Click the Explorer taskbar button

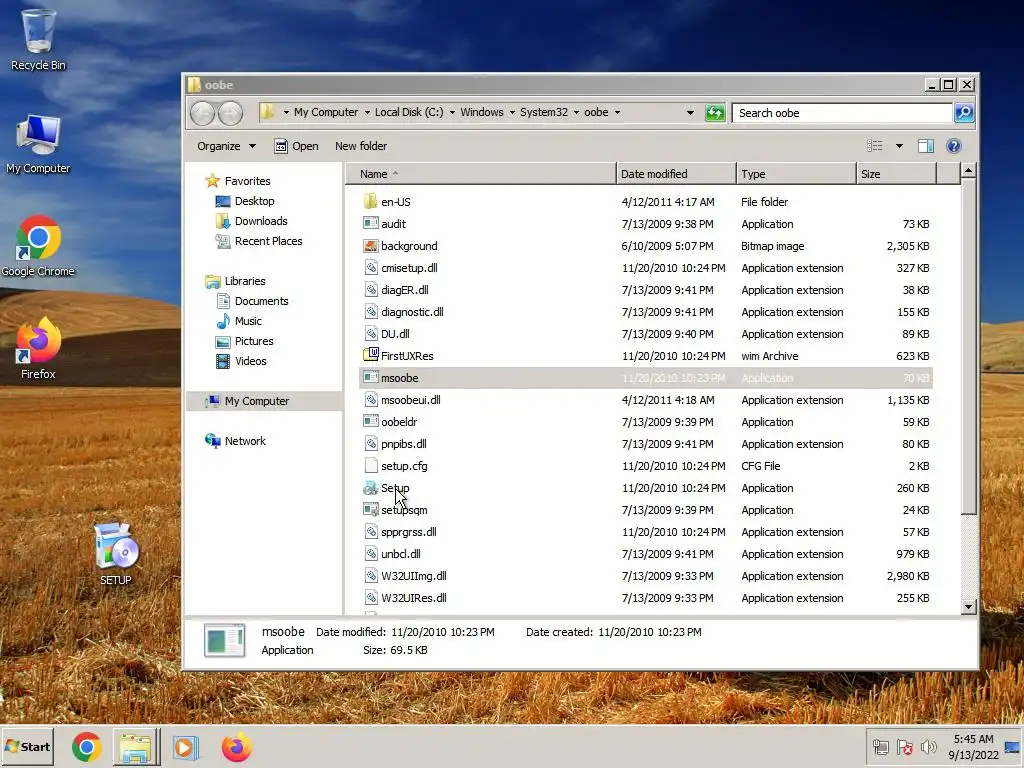(x=136, y=747)
